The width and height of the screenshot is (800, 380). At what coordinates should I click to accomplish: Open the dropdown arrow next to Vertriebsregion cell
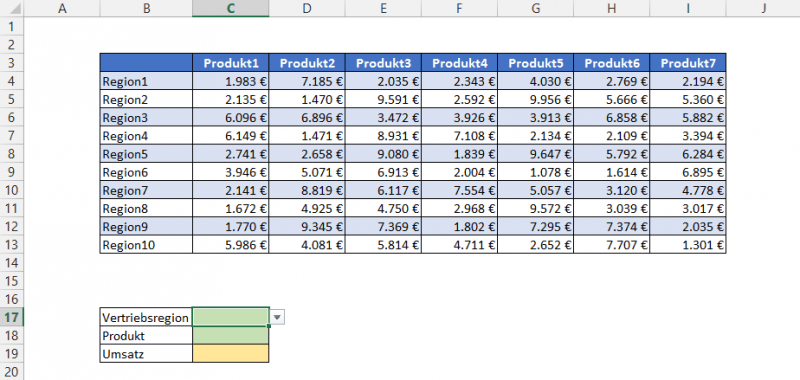pyautogui.click(x=277, y=318)
